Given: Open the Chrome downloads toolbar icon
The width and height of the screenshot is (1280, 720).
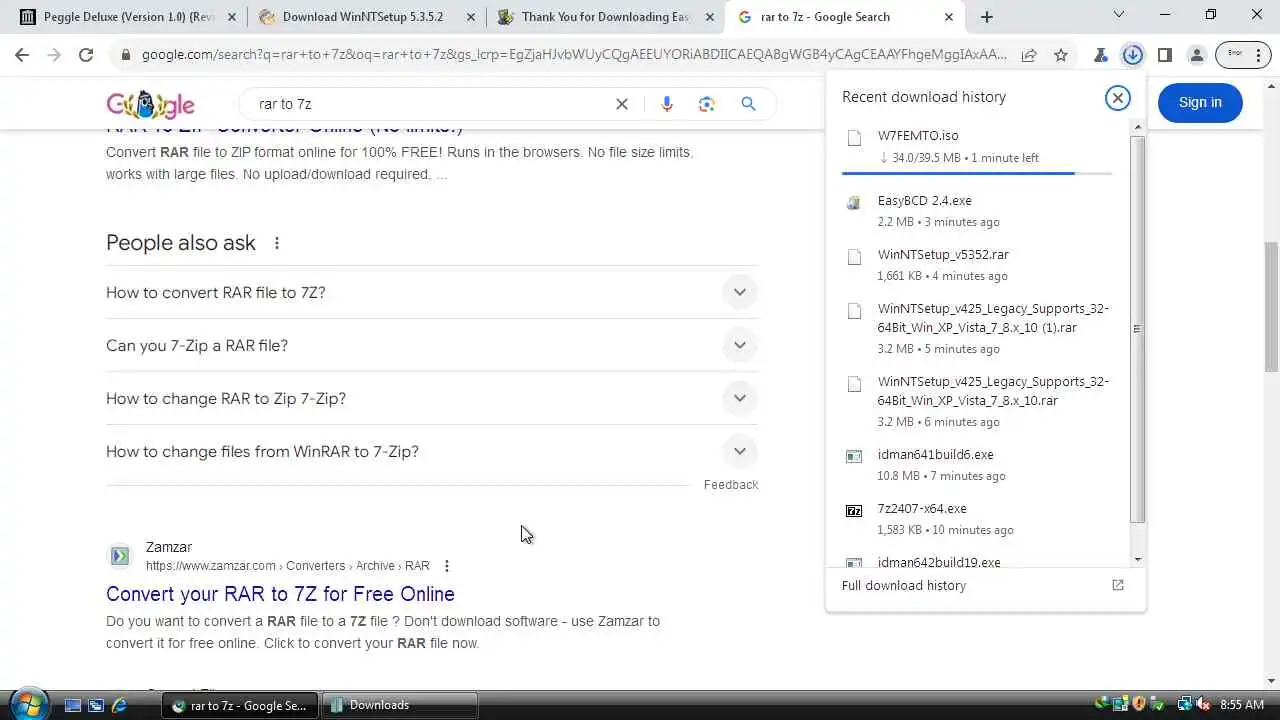Looking at the screenshot, I should point(1133,56).
